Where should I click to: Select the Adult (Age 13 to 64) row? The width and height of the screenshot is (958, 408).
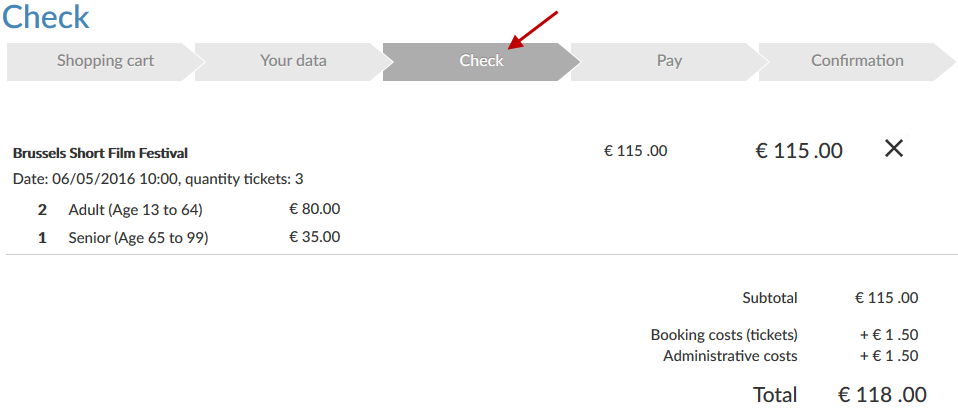click(135, 210)
